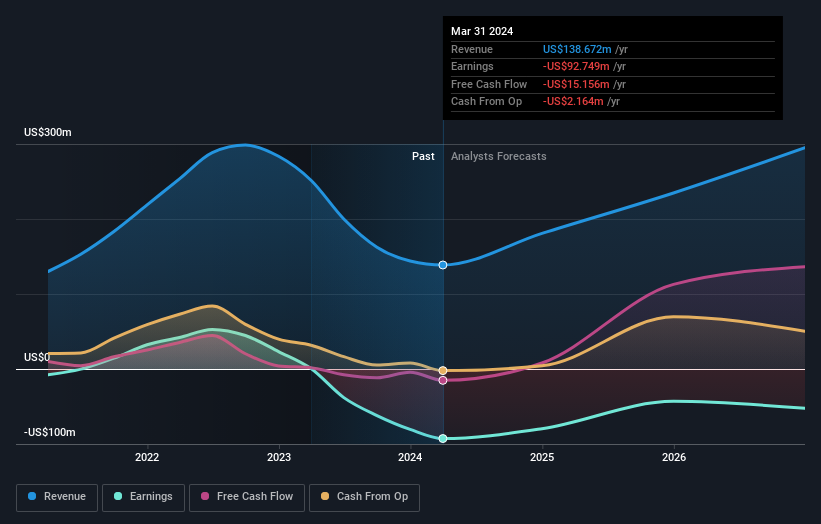Screen dimensions: 821x524
Task: Click the Earnings row label in tooltip
Action: click(x=472, y=66)
